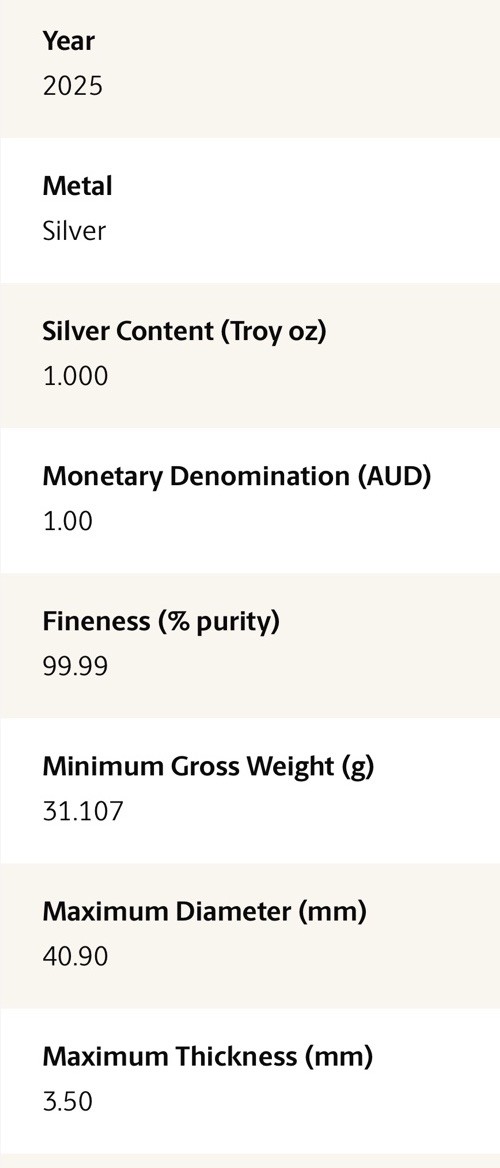Select the 2025 year value

(x=72, y=86)
